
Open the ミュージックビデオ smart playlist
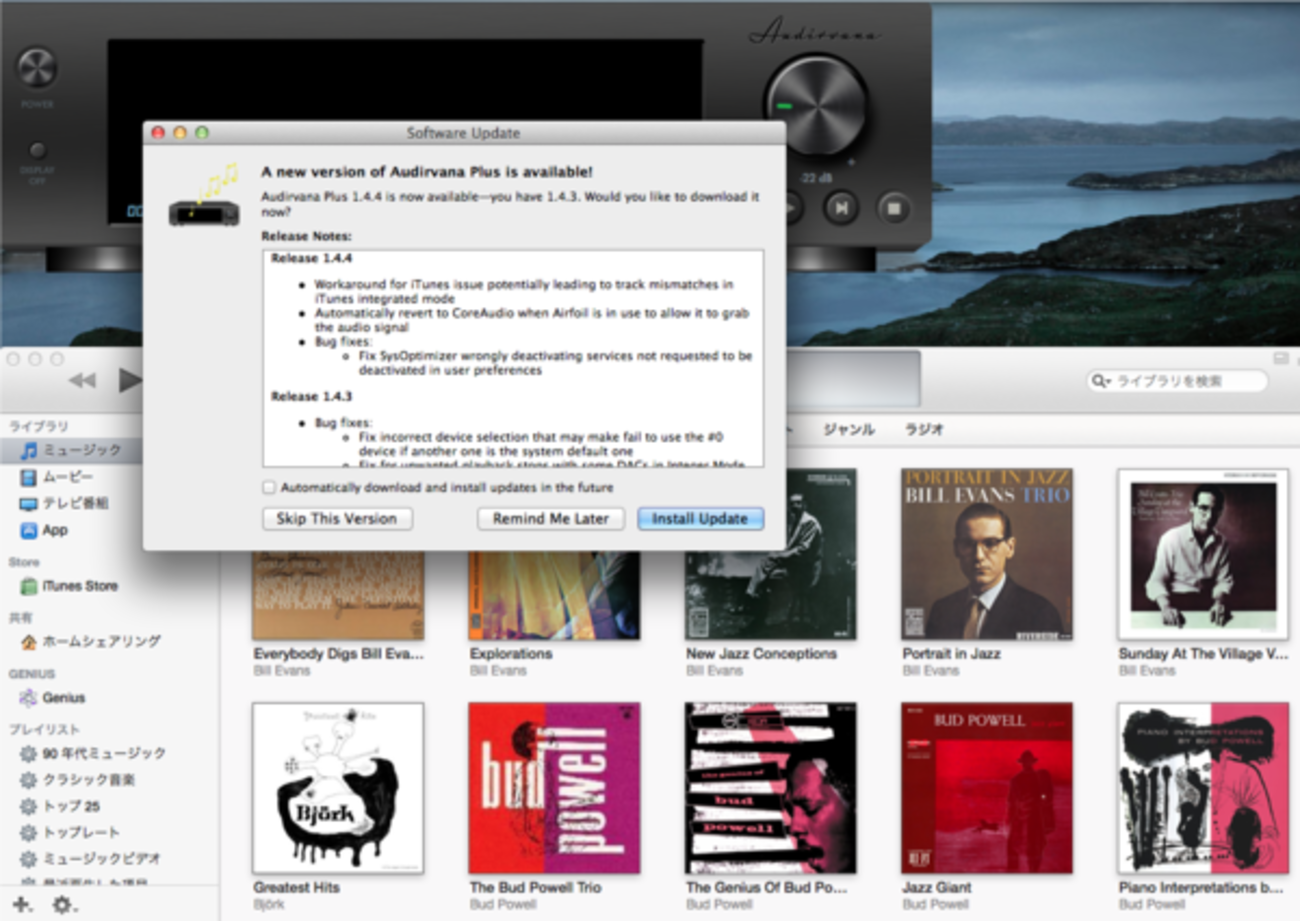click(91, 858)
